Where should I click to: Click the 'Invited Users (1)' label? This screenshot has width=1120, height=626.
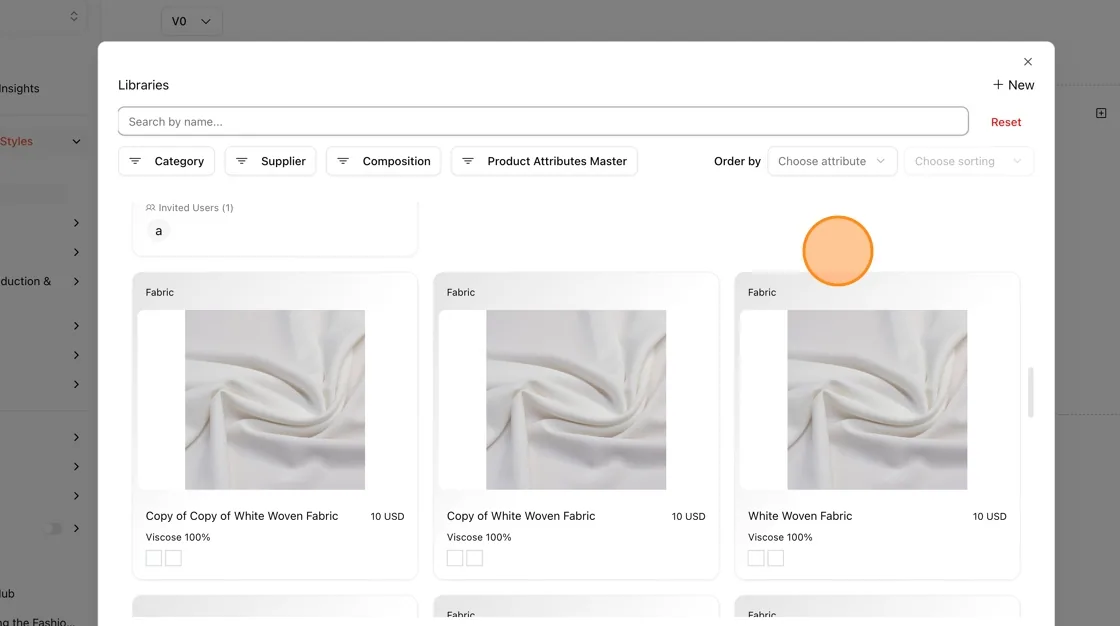pyautogui.click(x=189, y=208)
